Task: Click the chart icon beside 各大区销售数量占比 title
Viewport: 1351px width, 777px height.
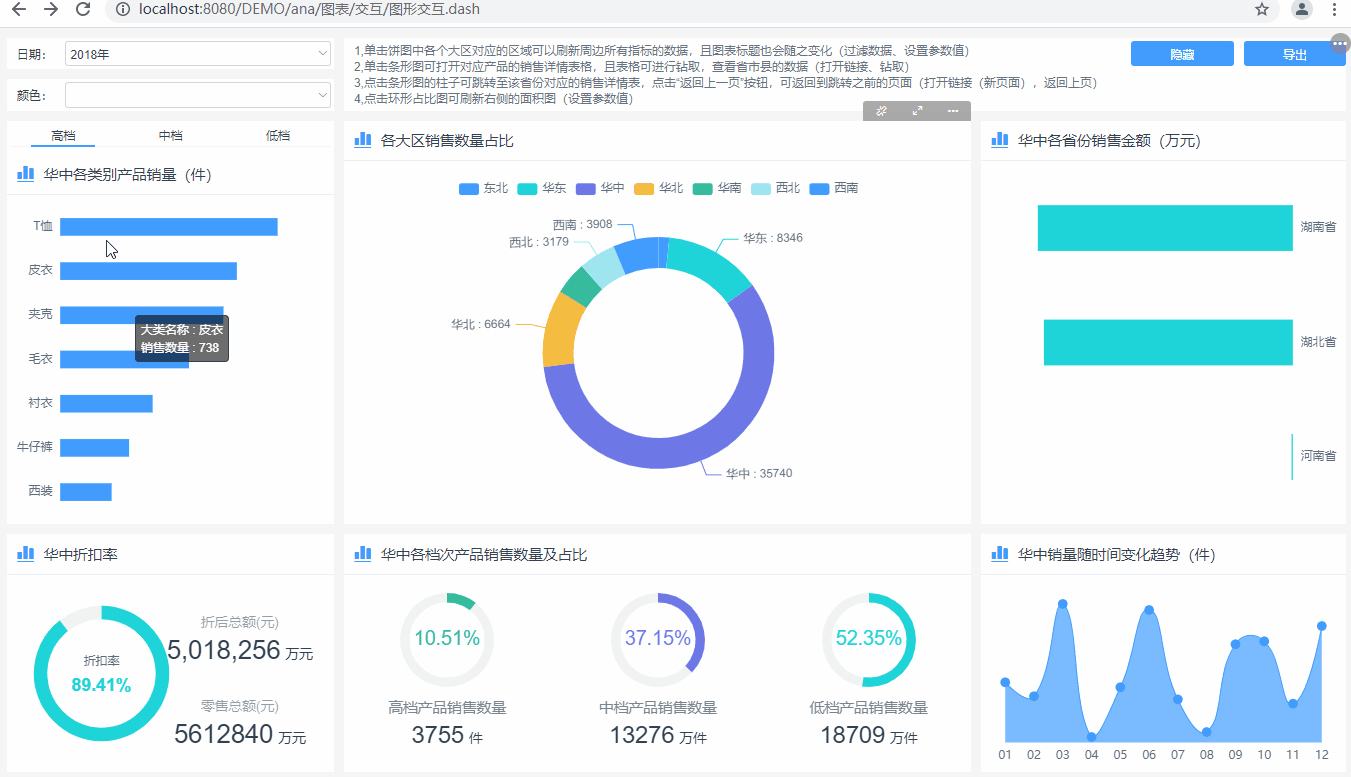Action: tap(362, 140)
